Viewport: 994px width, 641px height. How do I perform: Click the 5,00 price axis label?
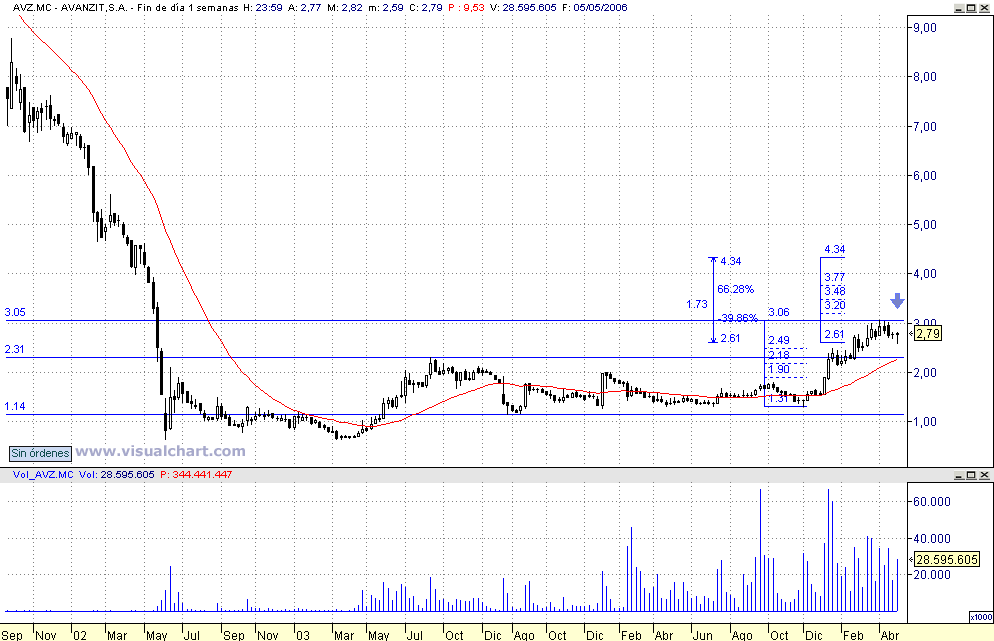(925, 224)
